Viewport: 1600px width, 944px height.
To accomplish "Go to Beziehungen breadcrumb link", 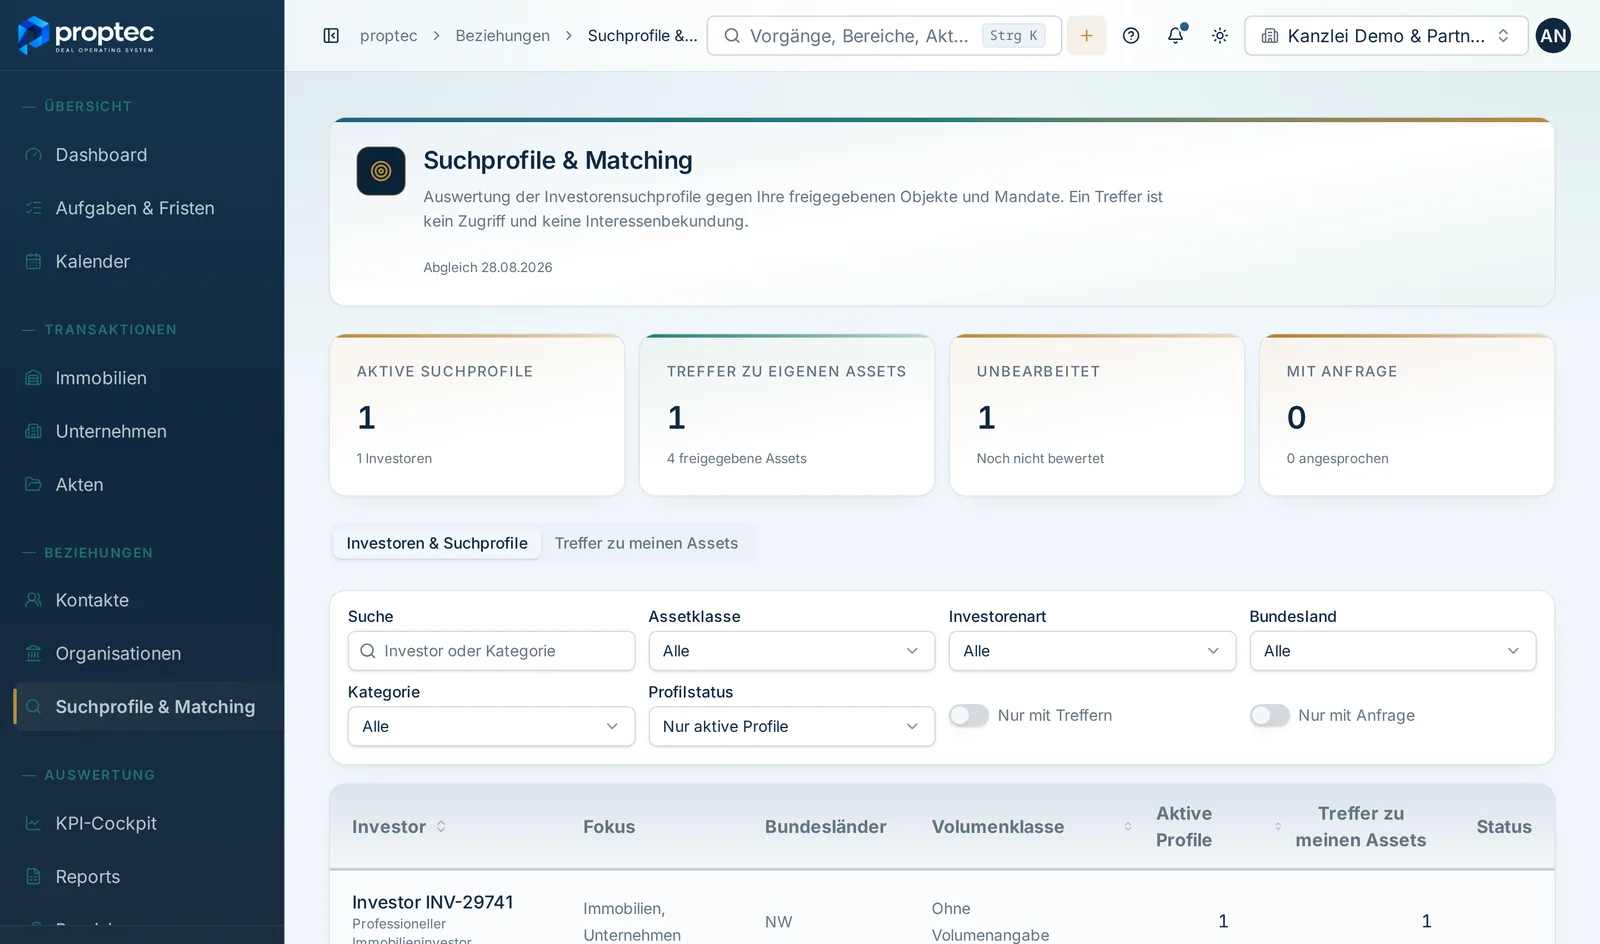I will 502,36.
